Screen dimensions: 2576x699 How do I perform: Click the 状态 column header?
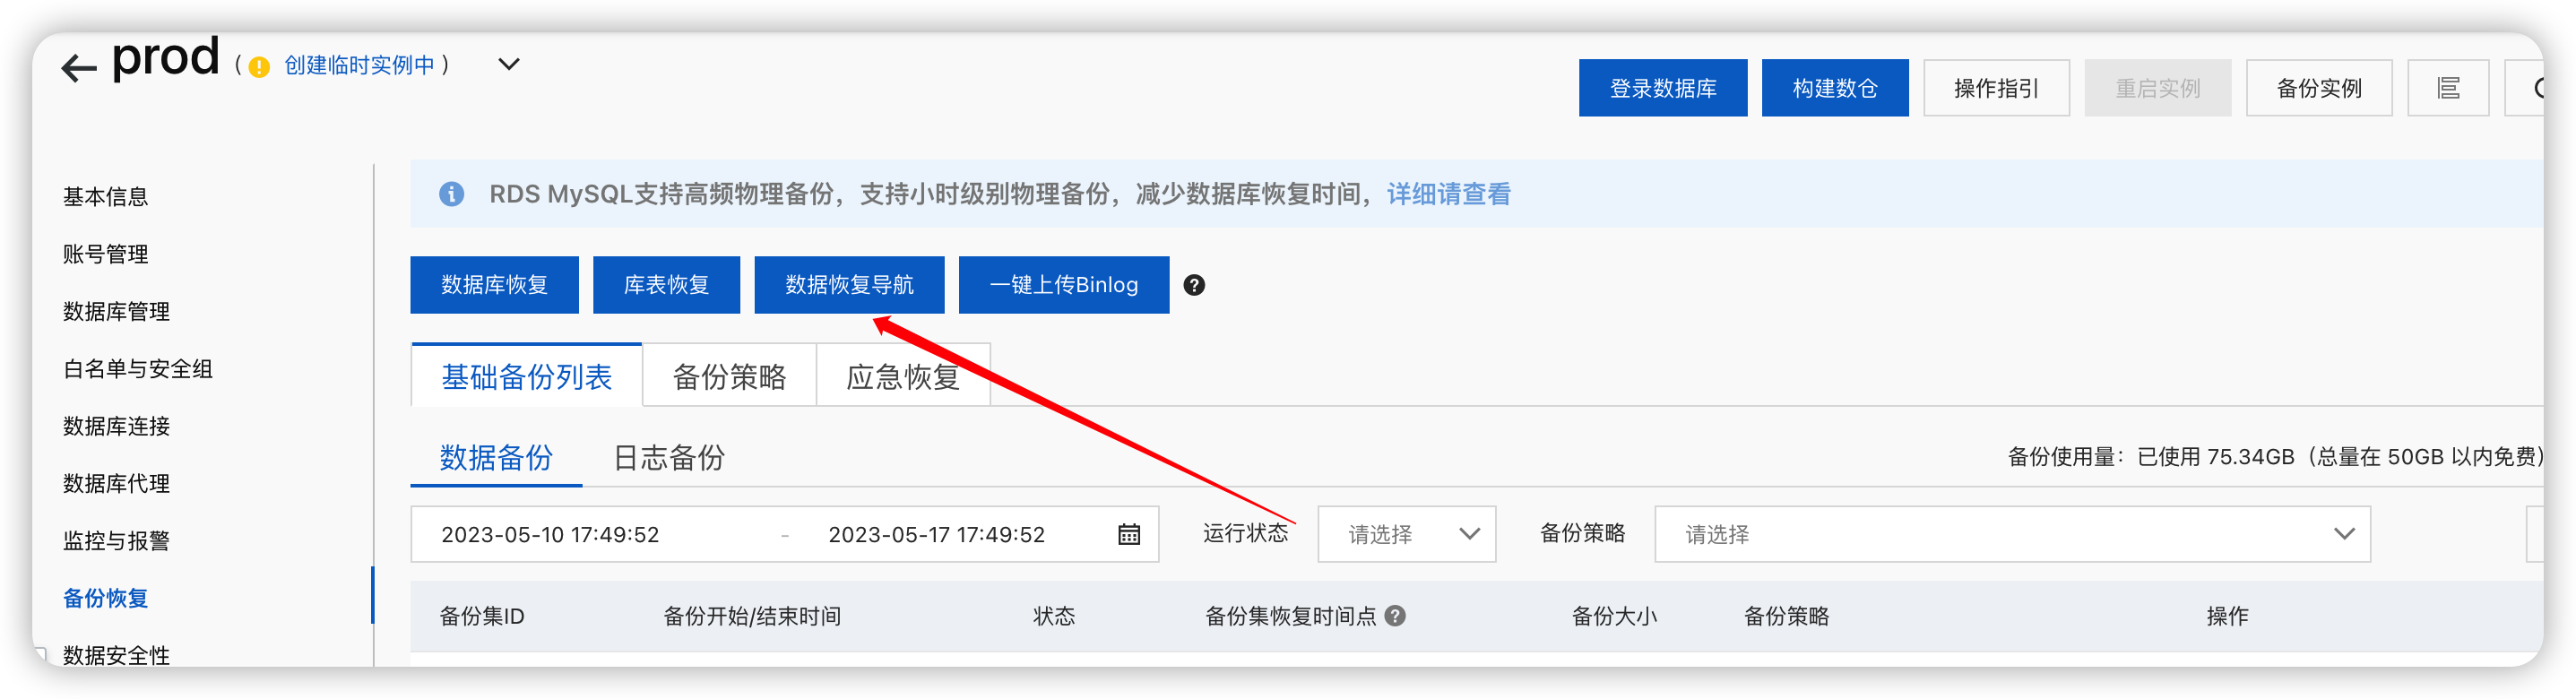click(x=1054, y=616)
